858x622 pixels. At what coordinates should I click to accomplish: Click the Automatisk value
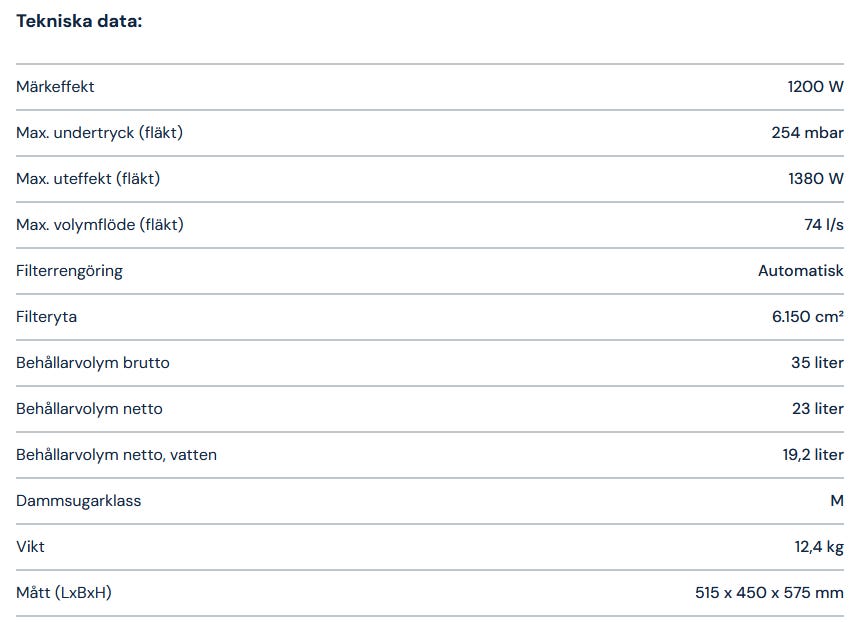800,271
